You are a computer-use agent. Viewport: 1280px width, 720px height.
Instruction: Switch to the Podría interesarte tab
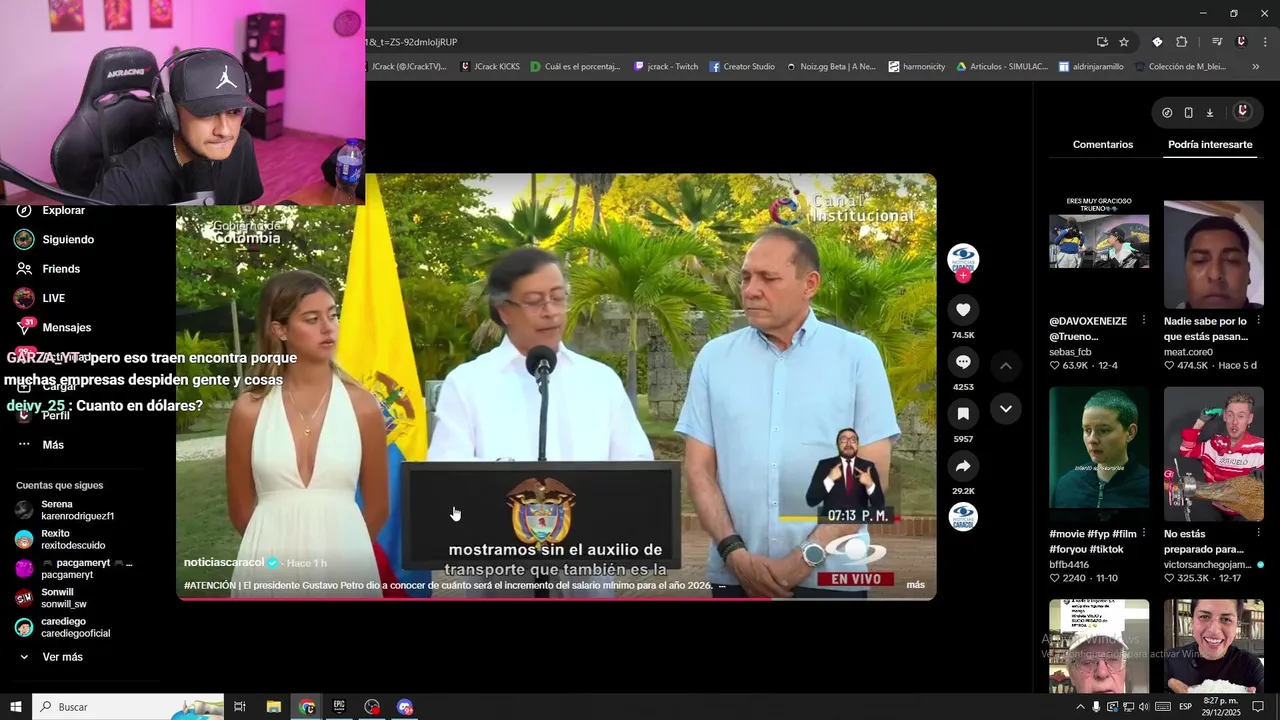[1210, 145]
